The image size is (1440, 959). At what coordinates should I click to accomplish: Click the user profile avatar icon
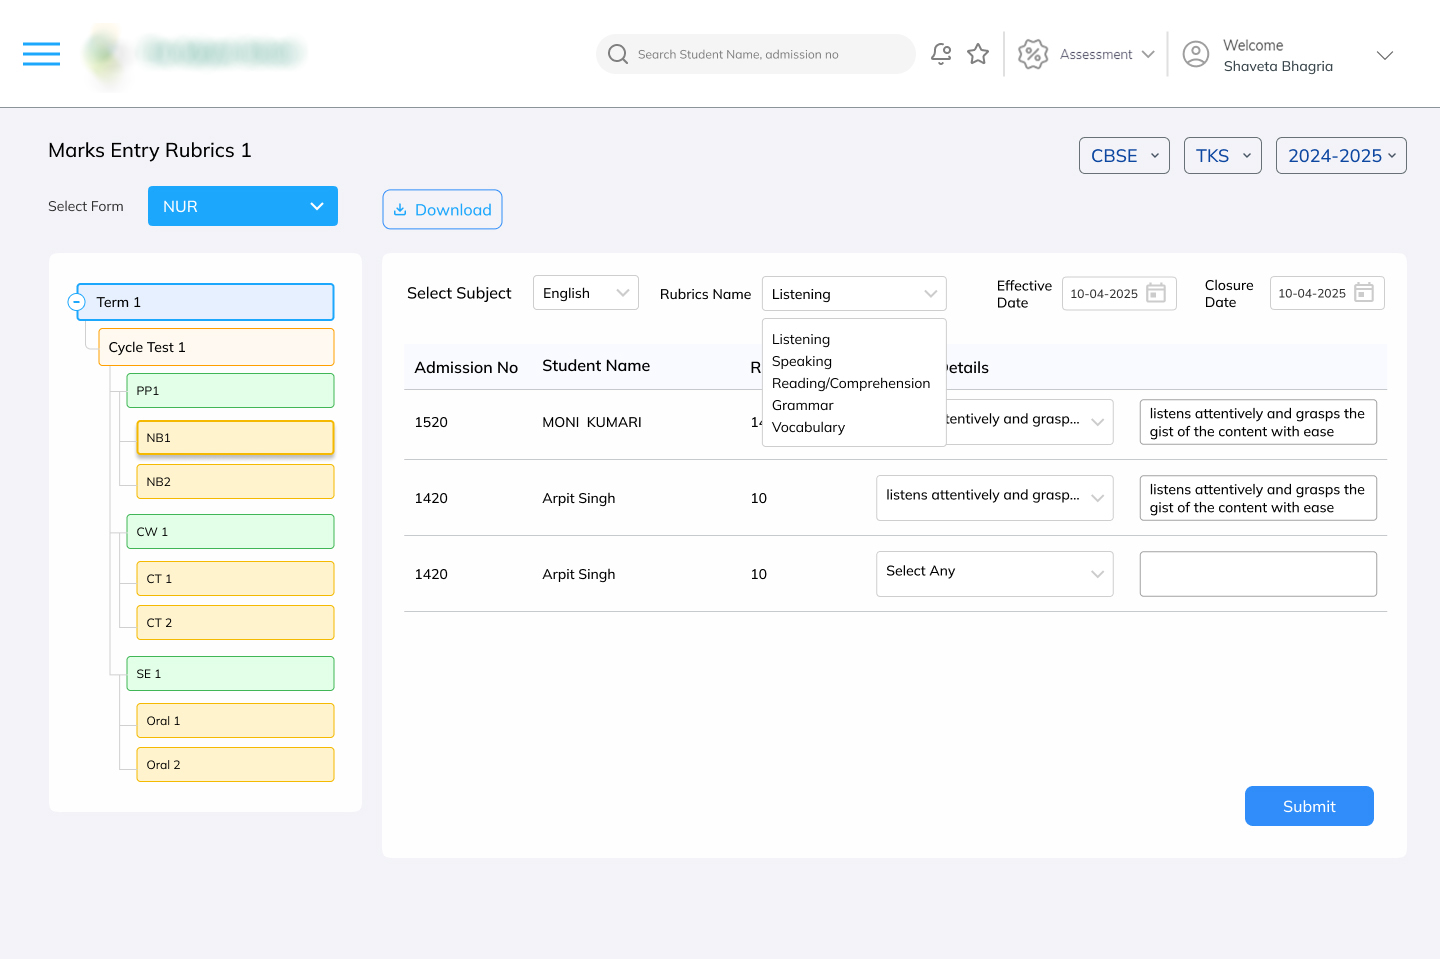[x=1196, y=54]
